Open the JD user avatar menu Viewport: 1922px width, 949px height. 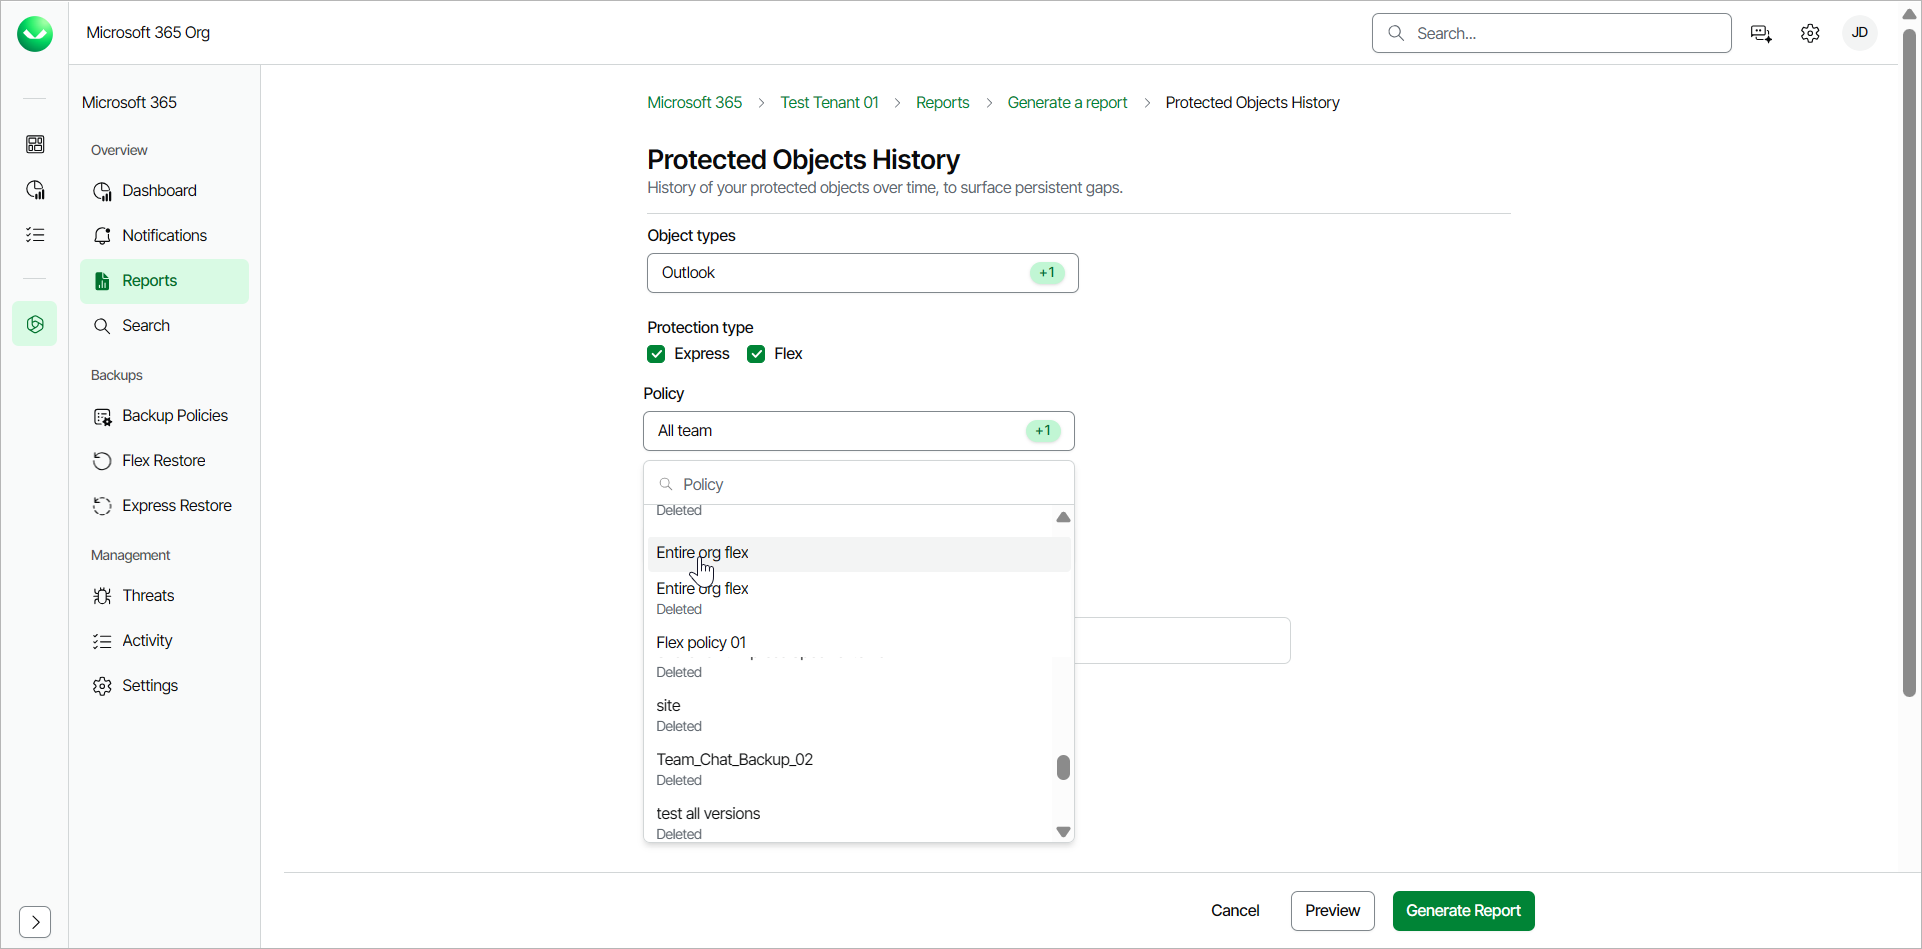pyautogui.click(x=1860, y=33)
